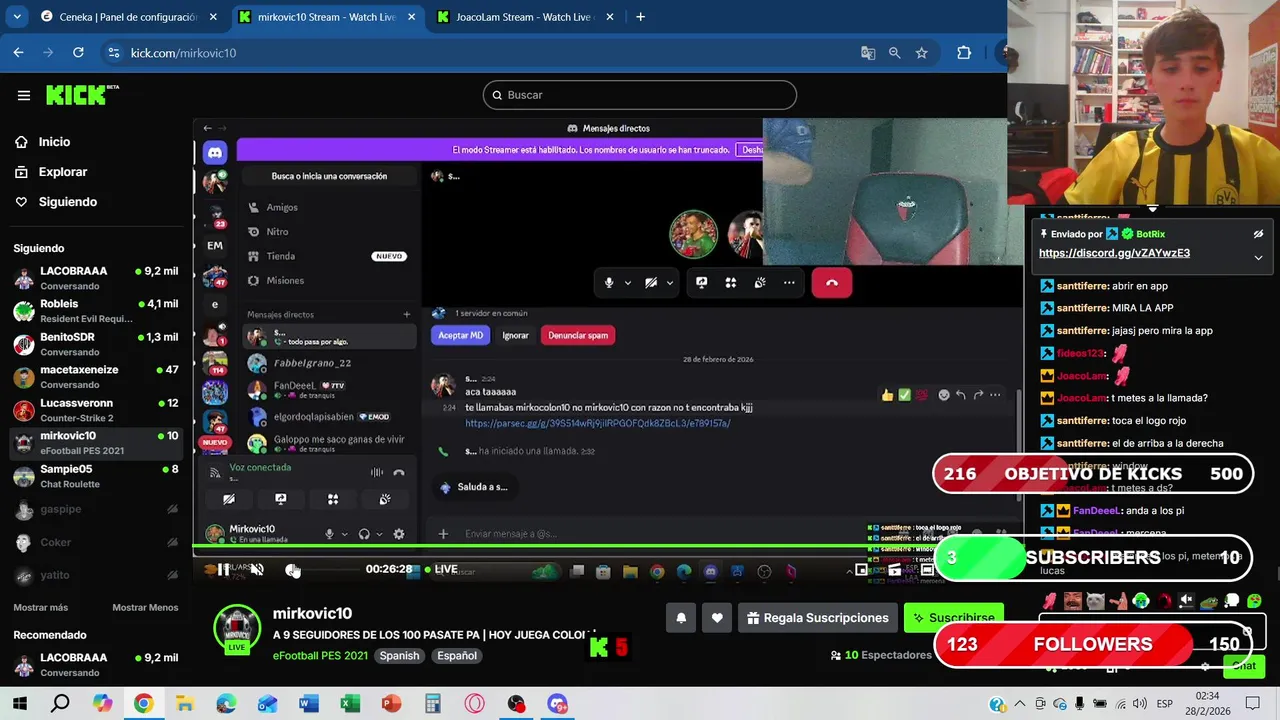The width and height of the screenshot is (1280, 720).
Task: Open headphone device arrow beside Mirkovic10
Action: click(379, 534)
